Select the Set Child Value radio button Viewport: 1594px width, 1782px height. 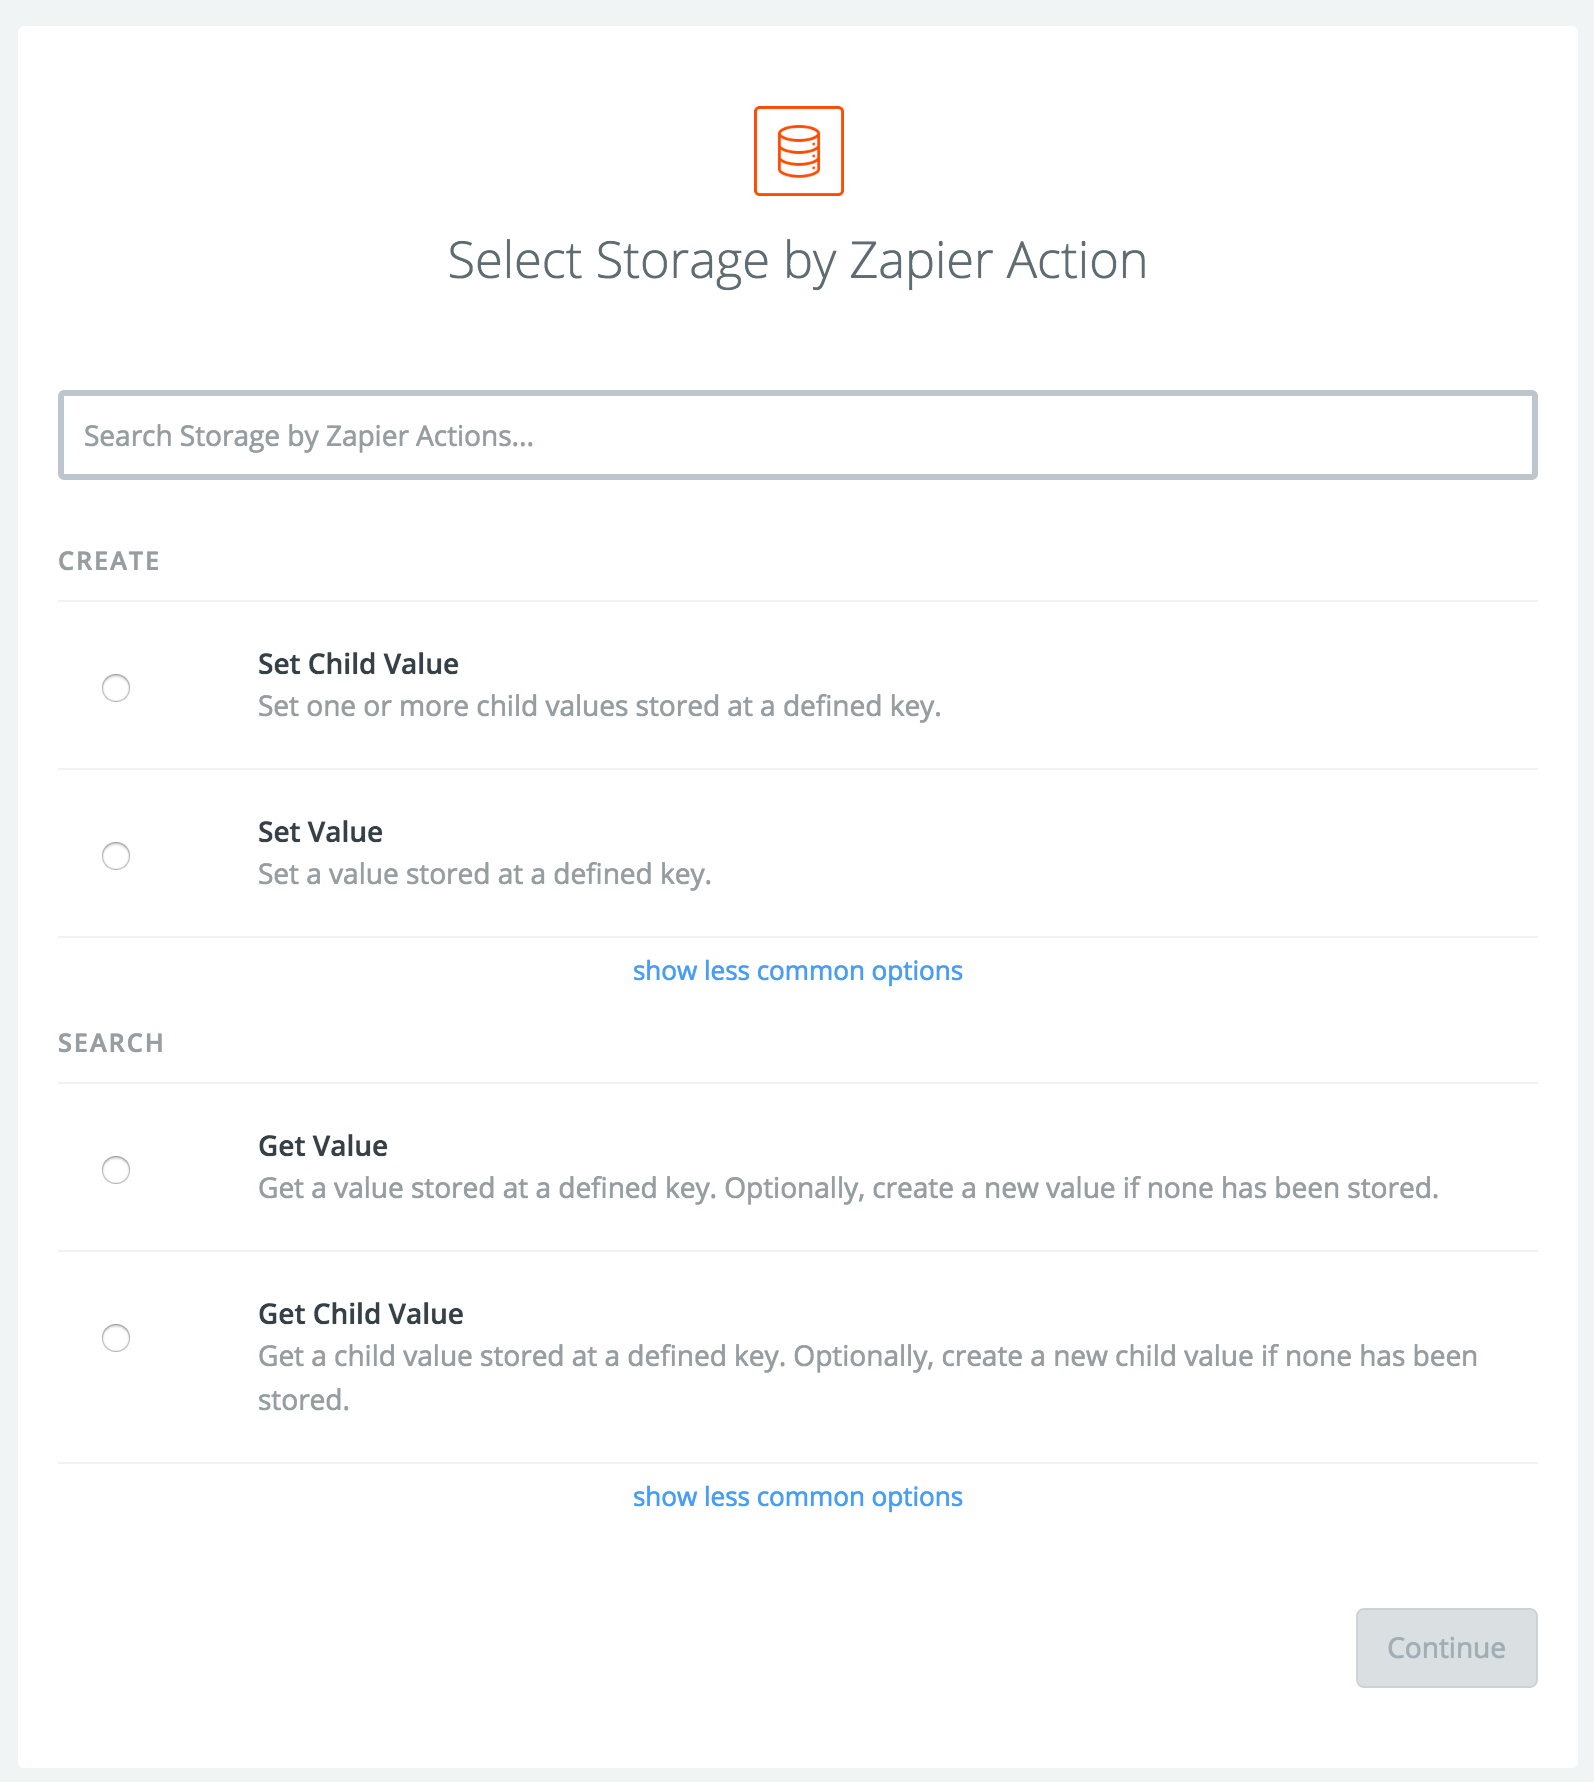click(x=116, y=688)
